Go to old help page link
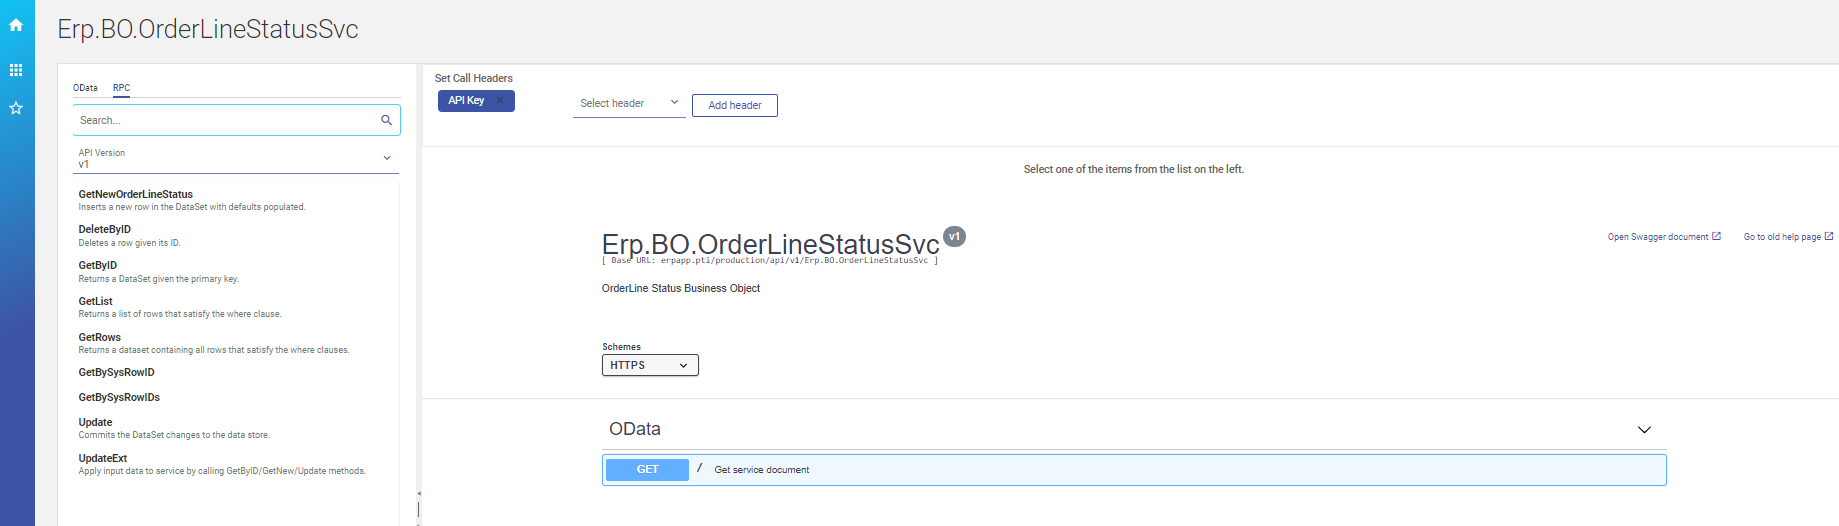The height and width of the screenshot is (526, 1839). coord(1788,237)
